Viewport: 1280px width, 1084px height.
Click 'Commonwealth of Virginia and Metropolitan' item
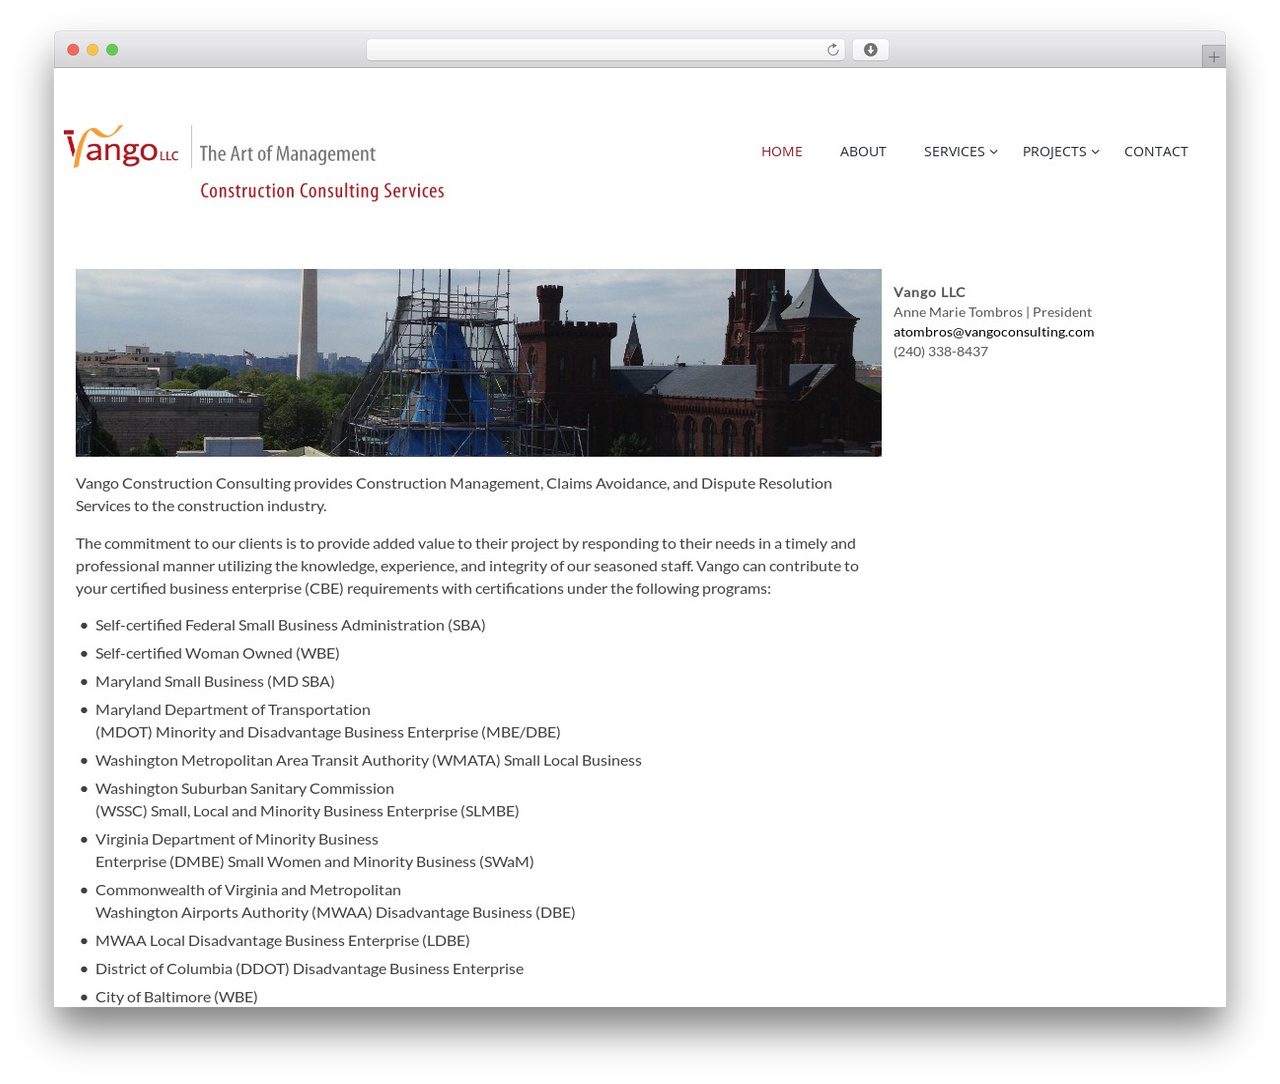335,901
